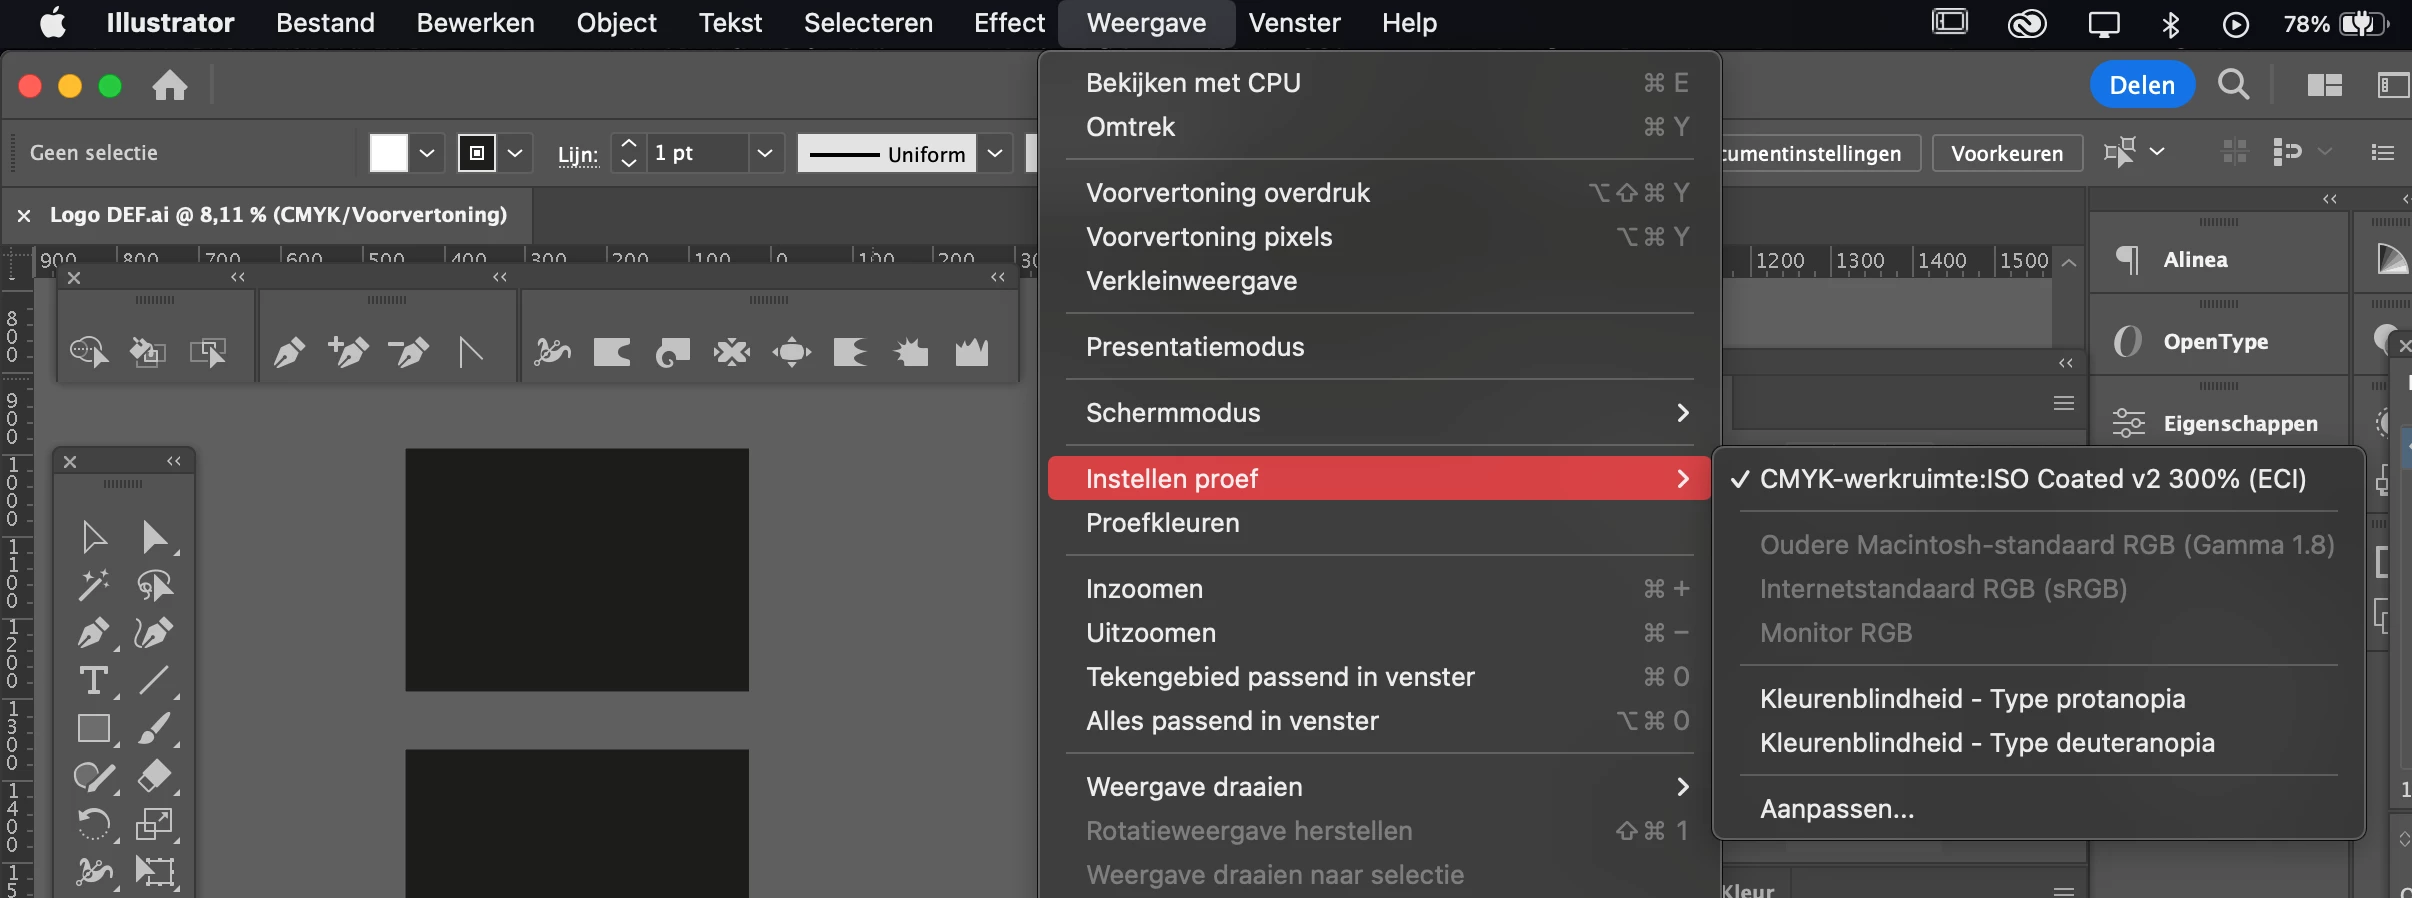The width and height of the screenshot is (2412, 898).
Task: Open the stroke color dropdown arrow
Action: pyautogui.click(x=515, y=153)
